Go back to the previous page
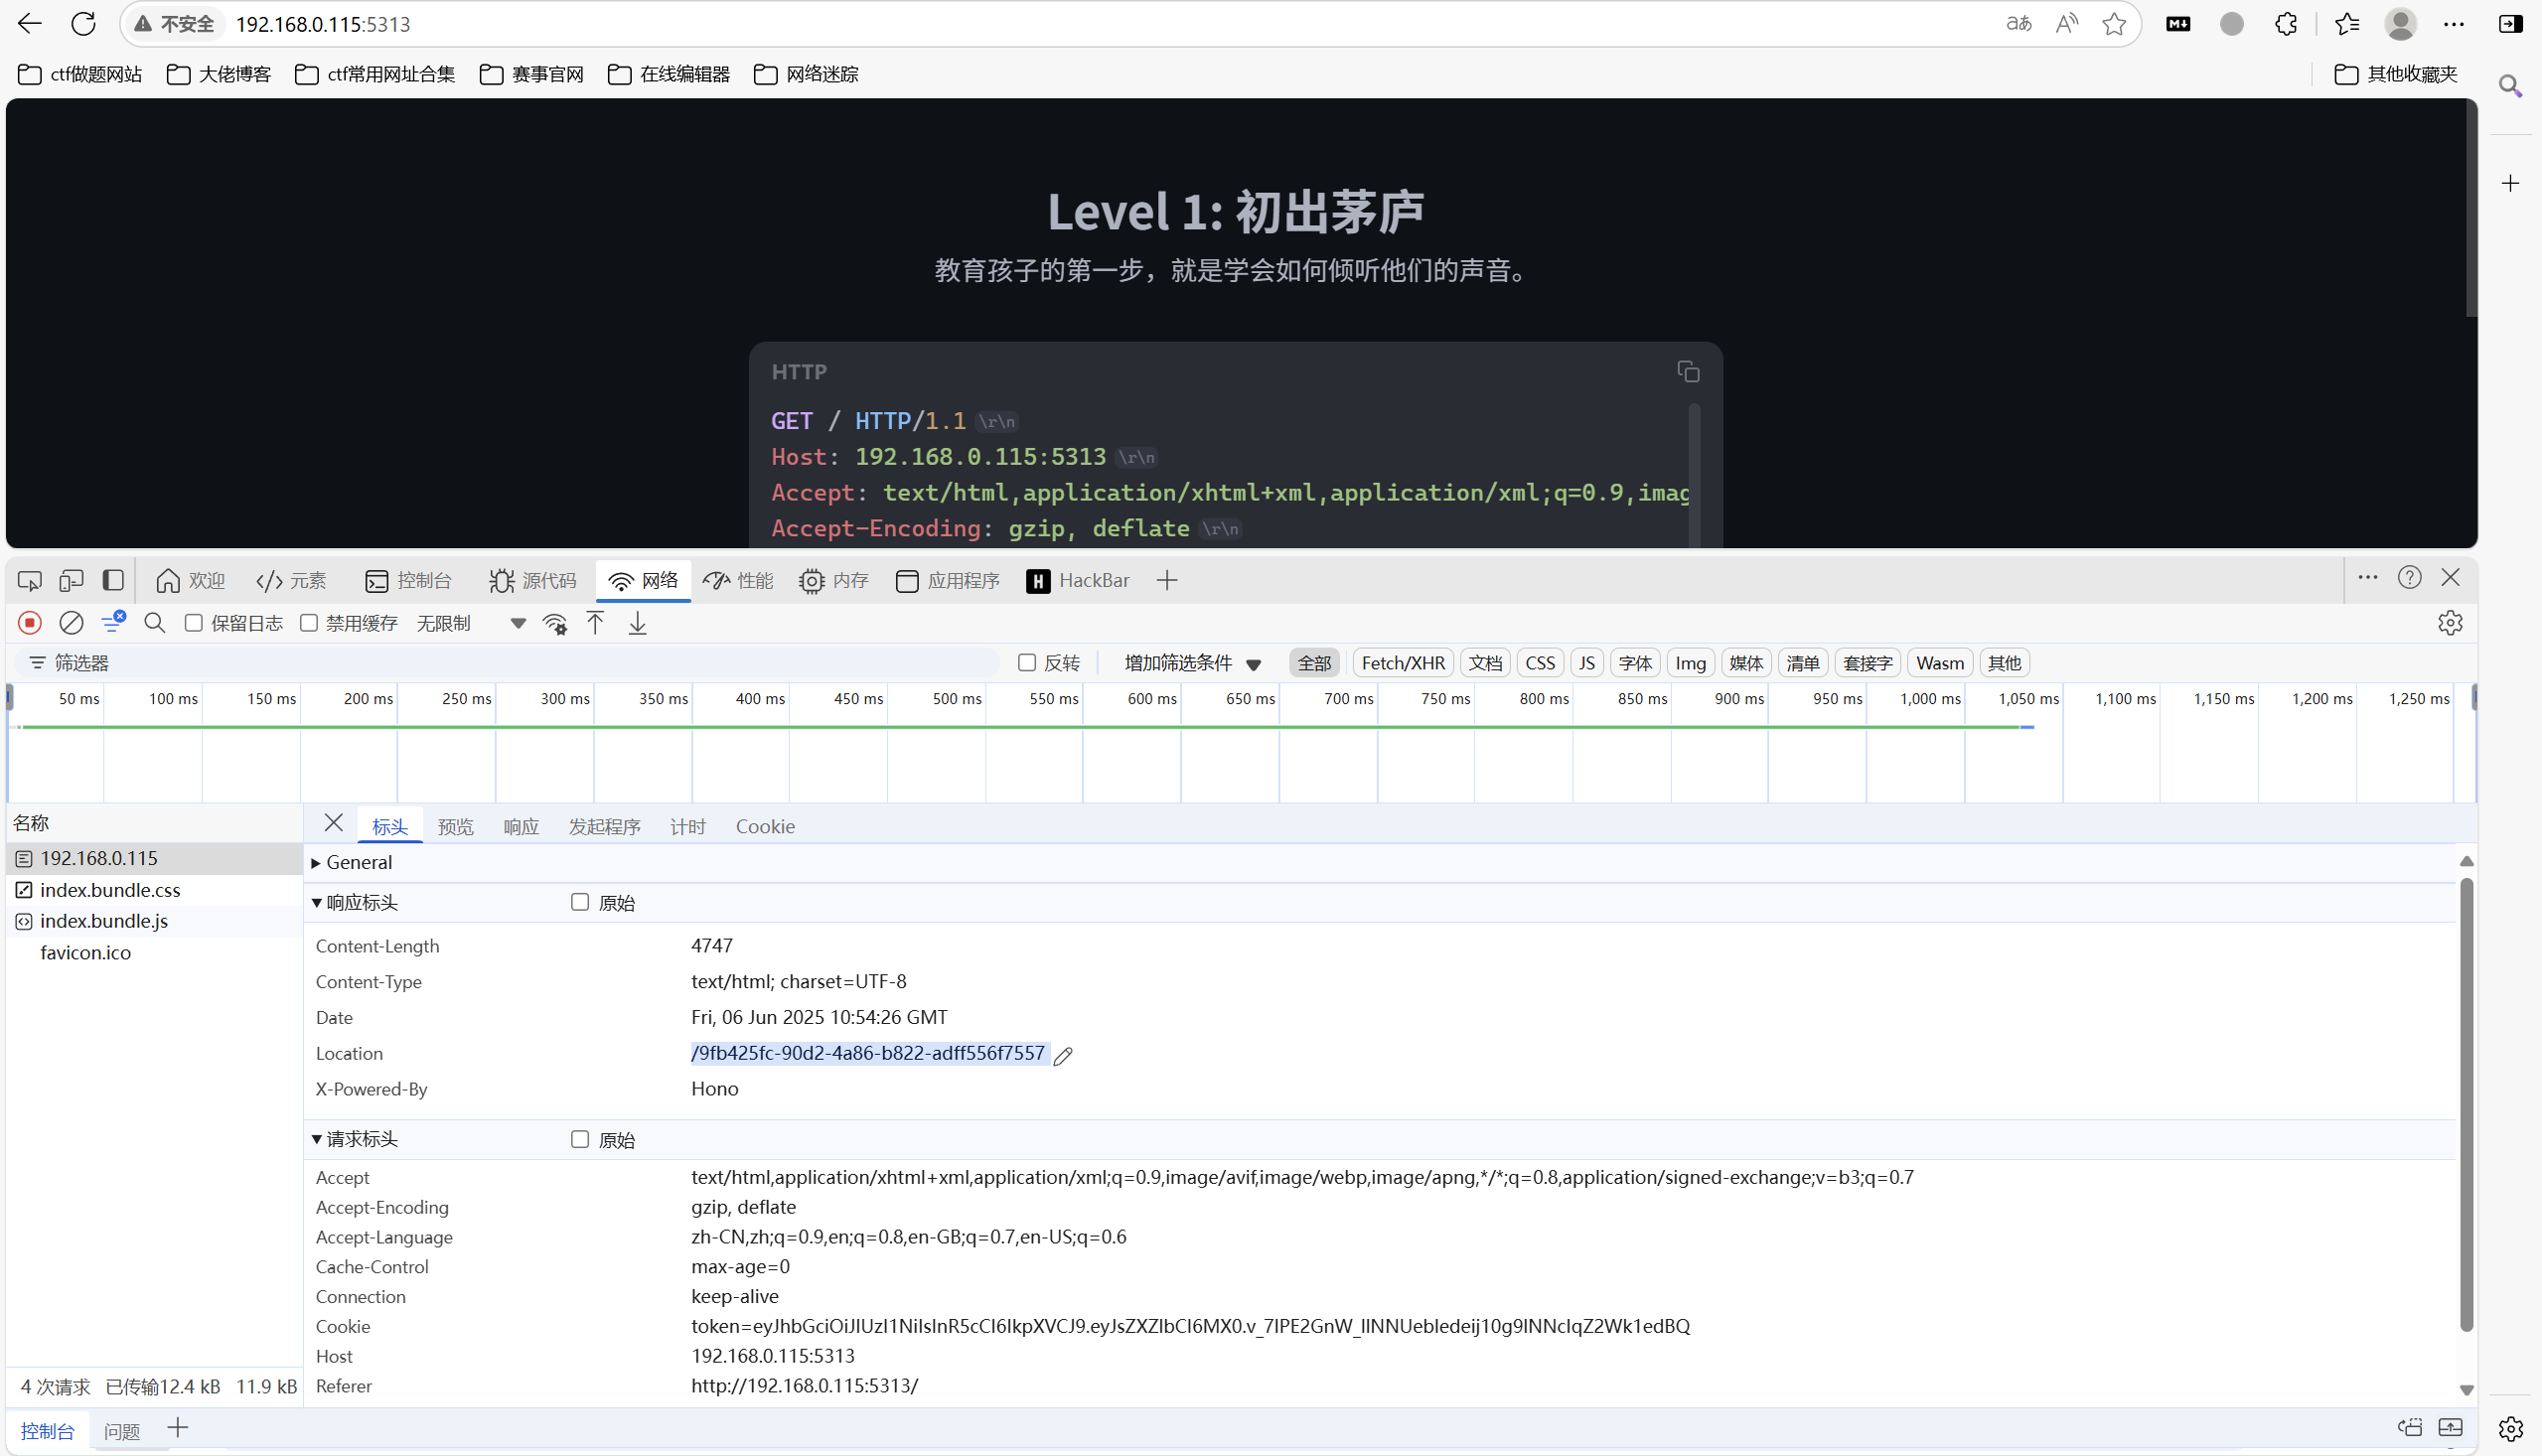This screenshot has width=2542, height=1456. 30,24
